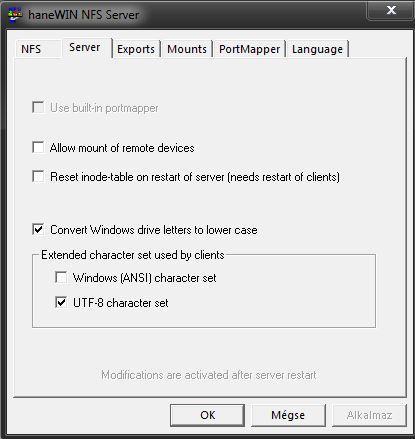
Task: Enable Windows (ANSI) character set
Action: coord(61,277)
